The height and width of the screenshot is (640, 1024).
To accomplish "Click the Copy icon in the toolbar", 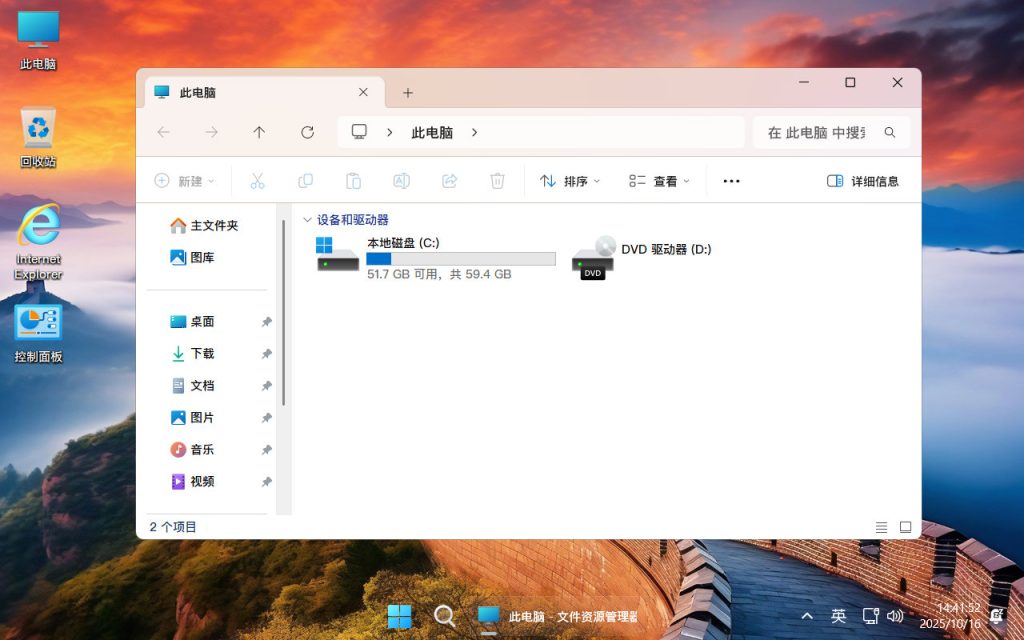I will click(305, 180).
